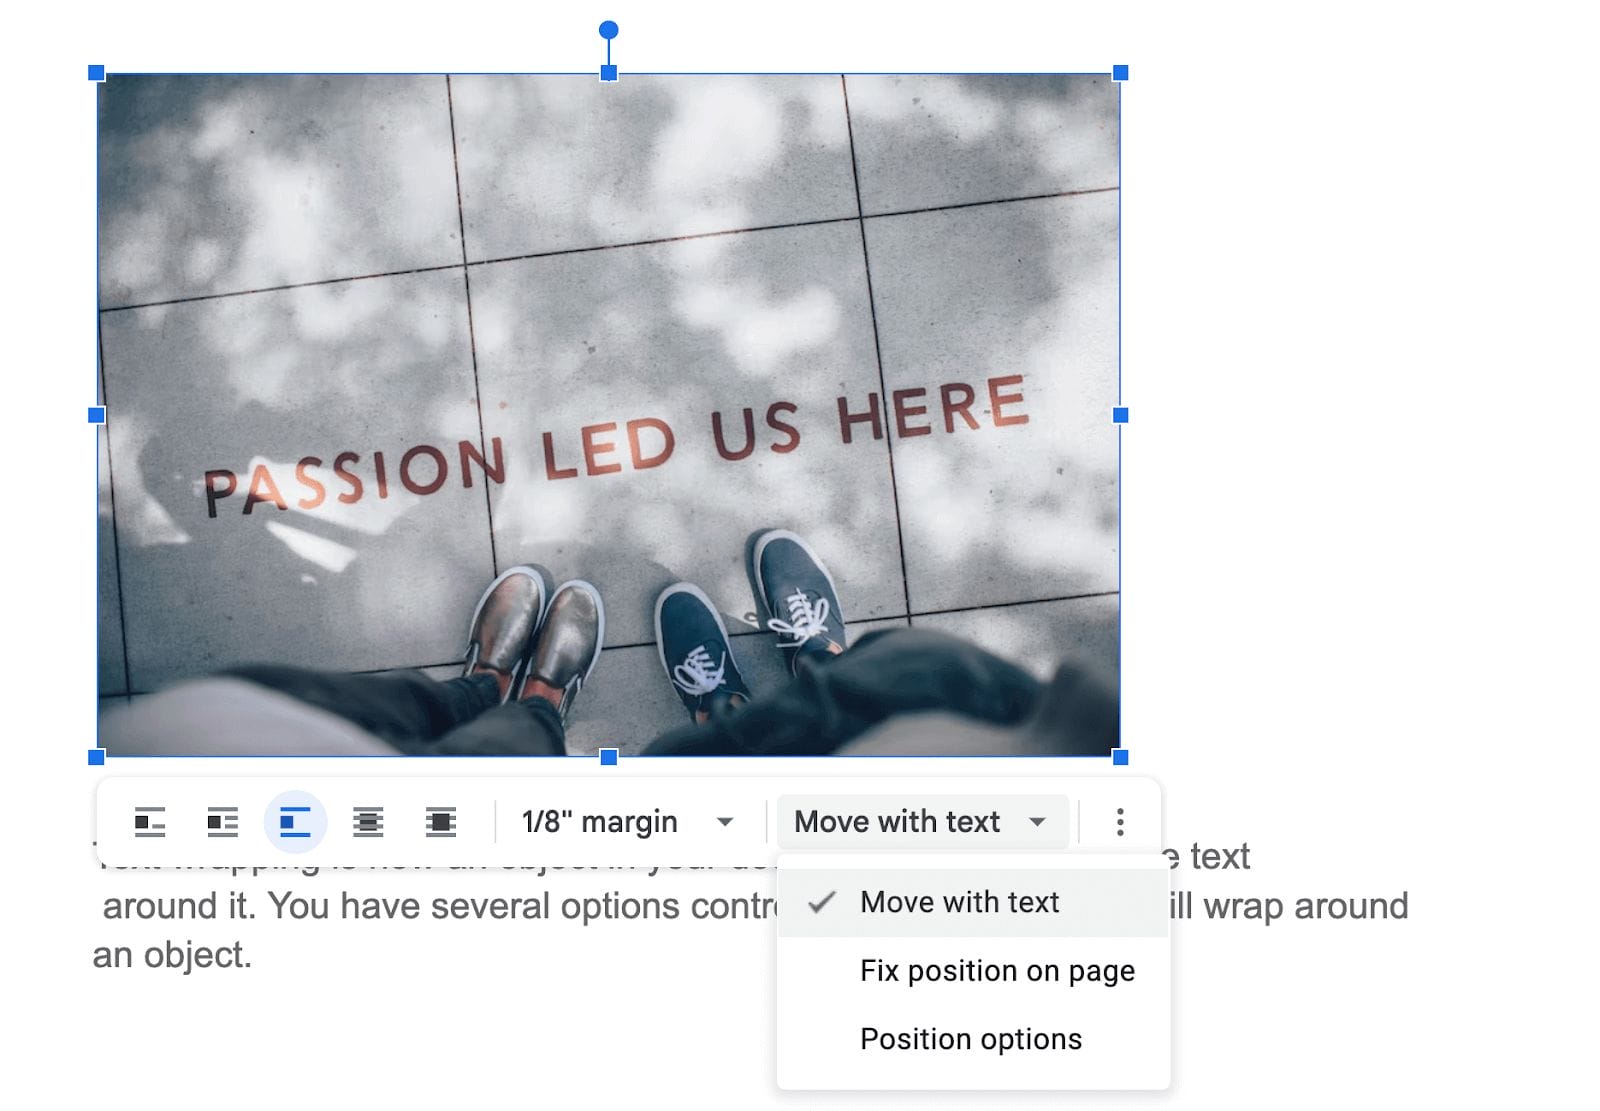Select checked Move with text menu option

point(959,902)
